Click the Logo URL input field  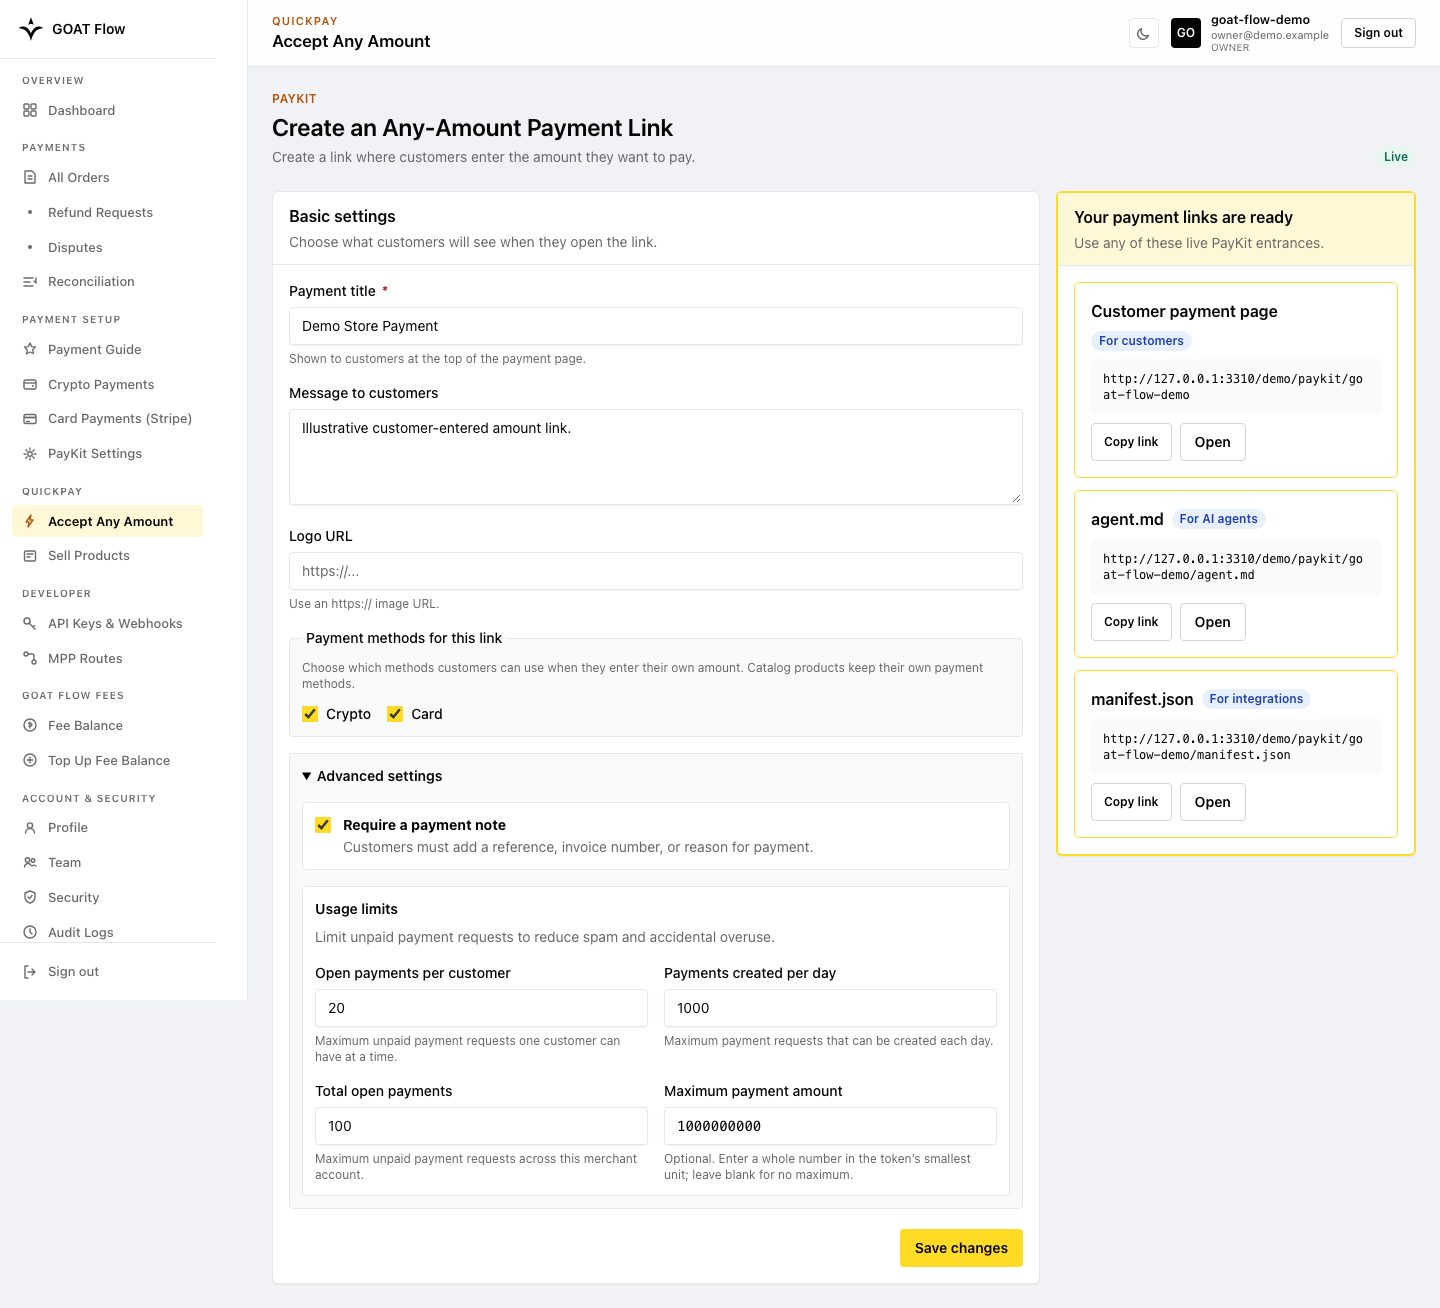pyautogui.click(x=656, y=571)
